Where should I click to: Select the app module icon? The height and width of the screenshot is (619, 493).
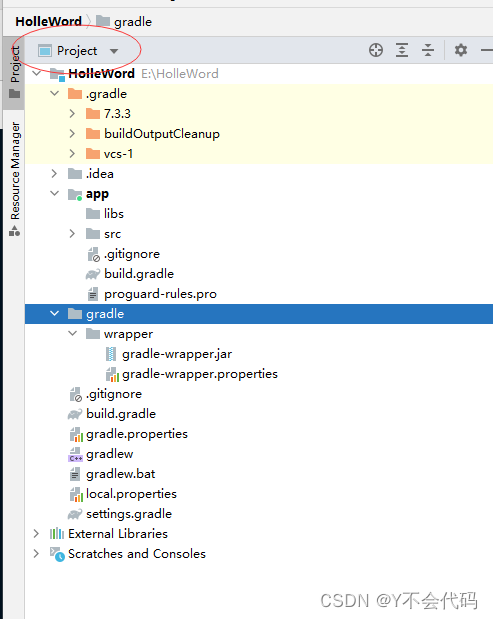coord(75,194)
